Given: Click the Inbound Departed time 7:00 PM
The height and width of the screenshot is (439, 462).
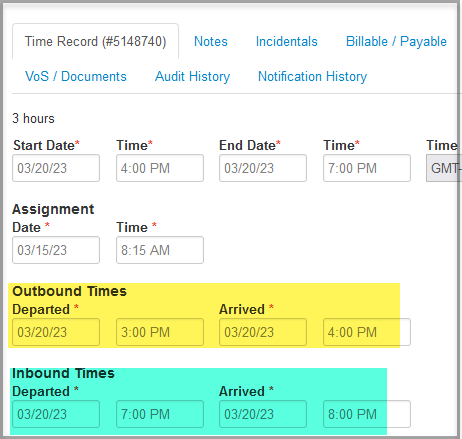Looking at the screenshot, I should 160,414.
